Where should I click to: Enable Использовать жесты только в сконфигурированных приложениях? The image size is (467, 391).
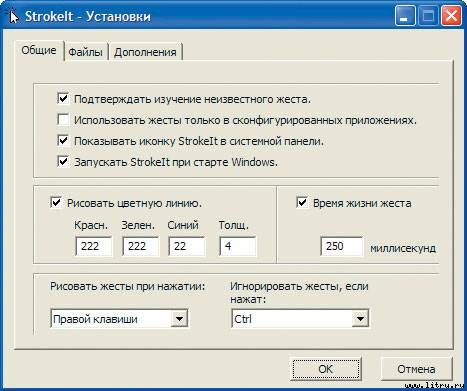click(63, 119)
